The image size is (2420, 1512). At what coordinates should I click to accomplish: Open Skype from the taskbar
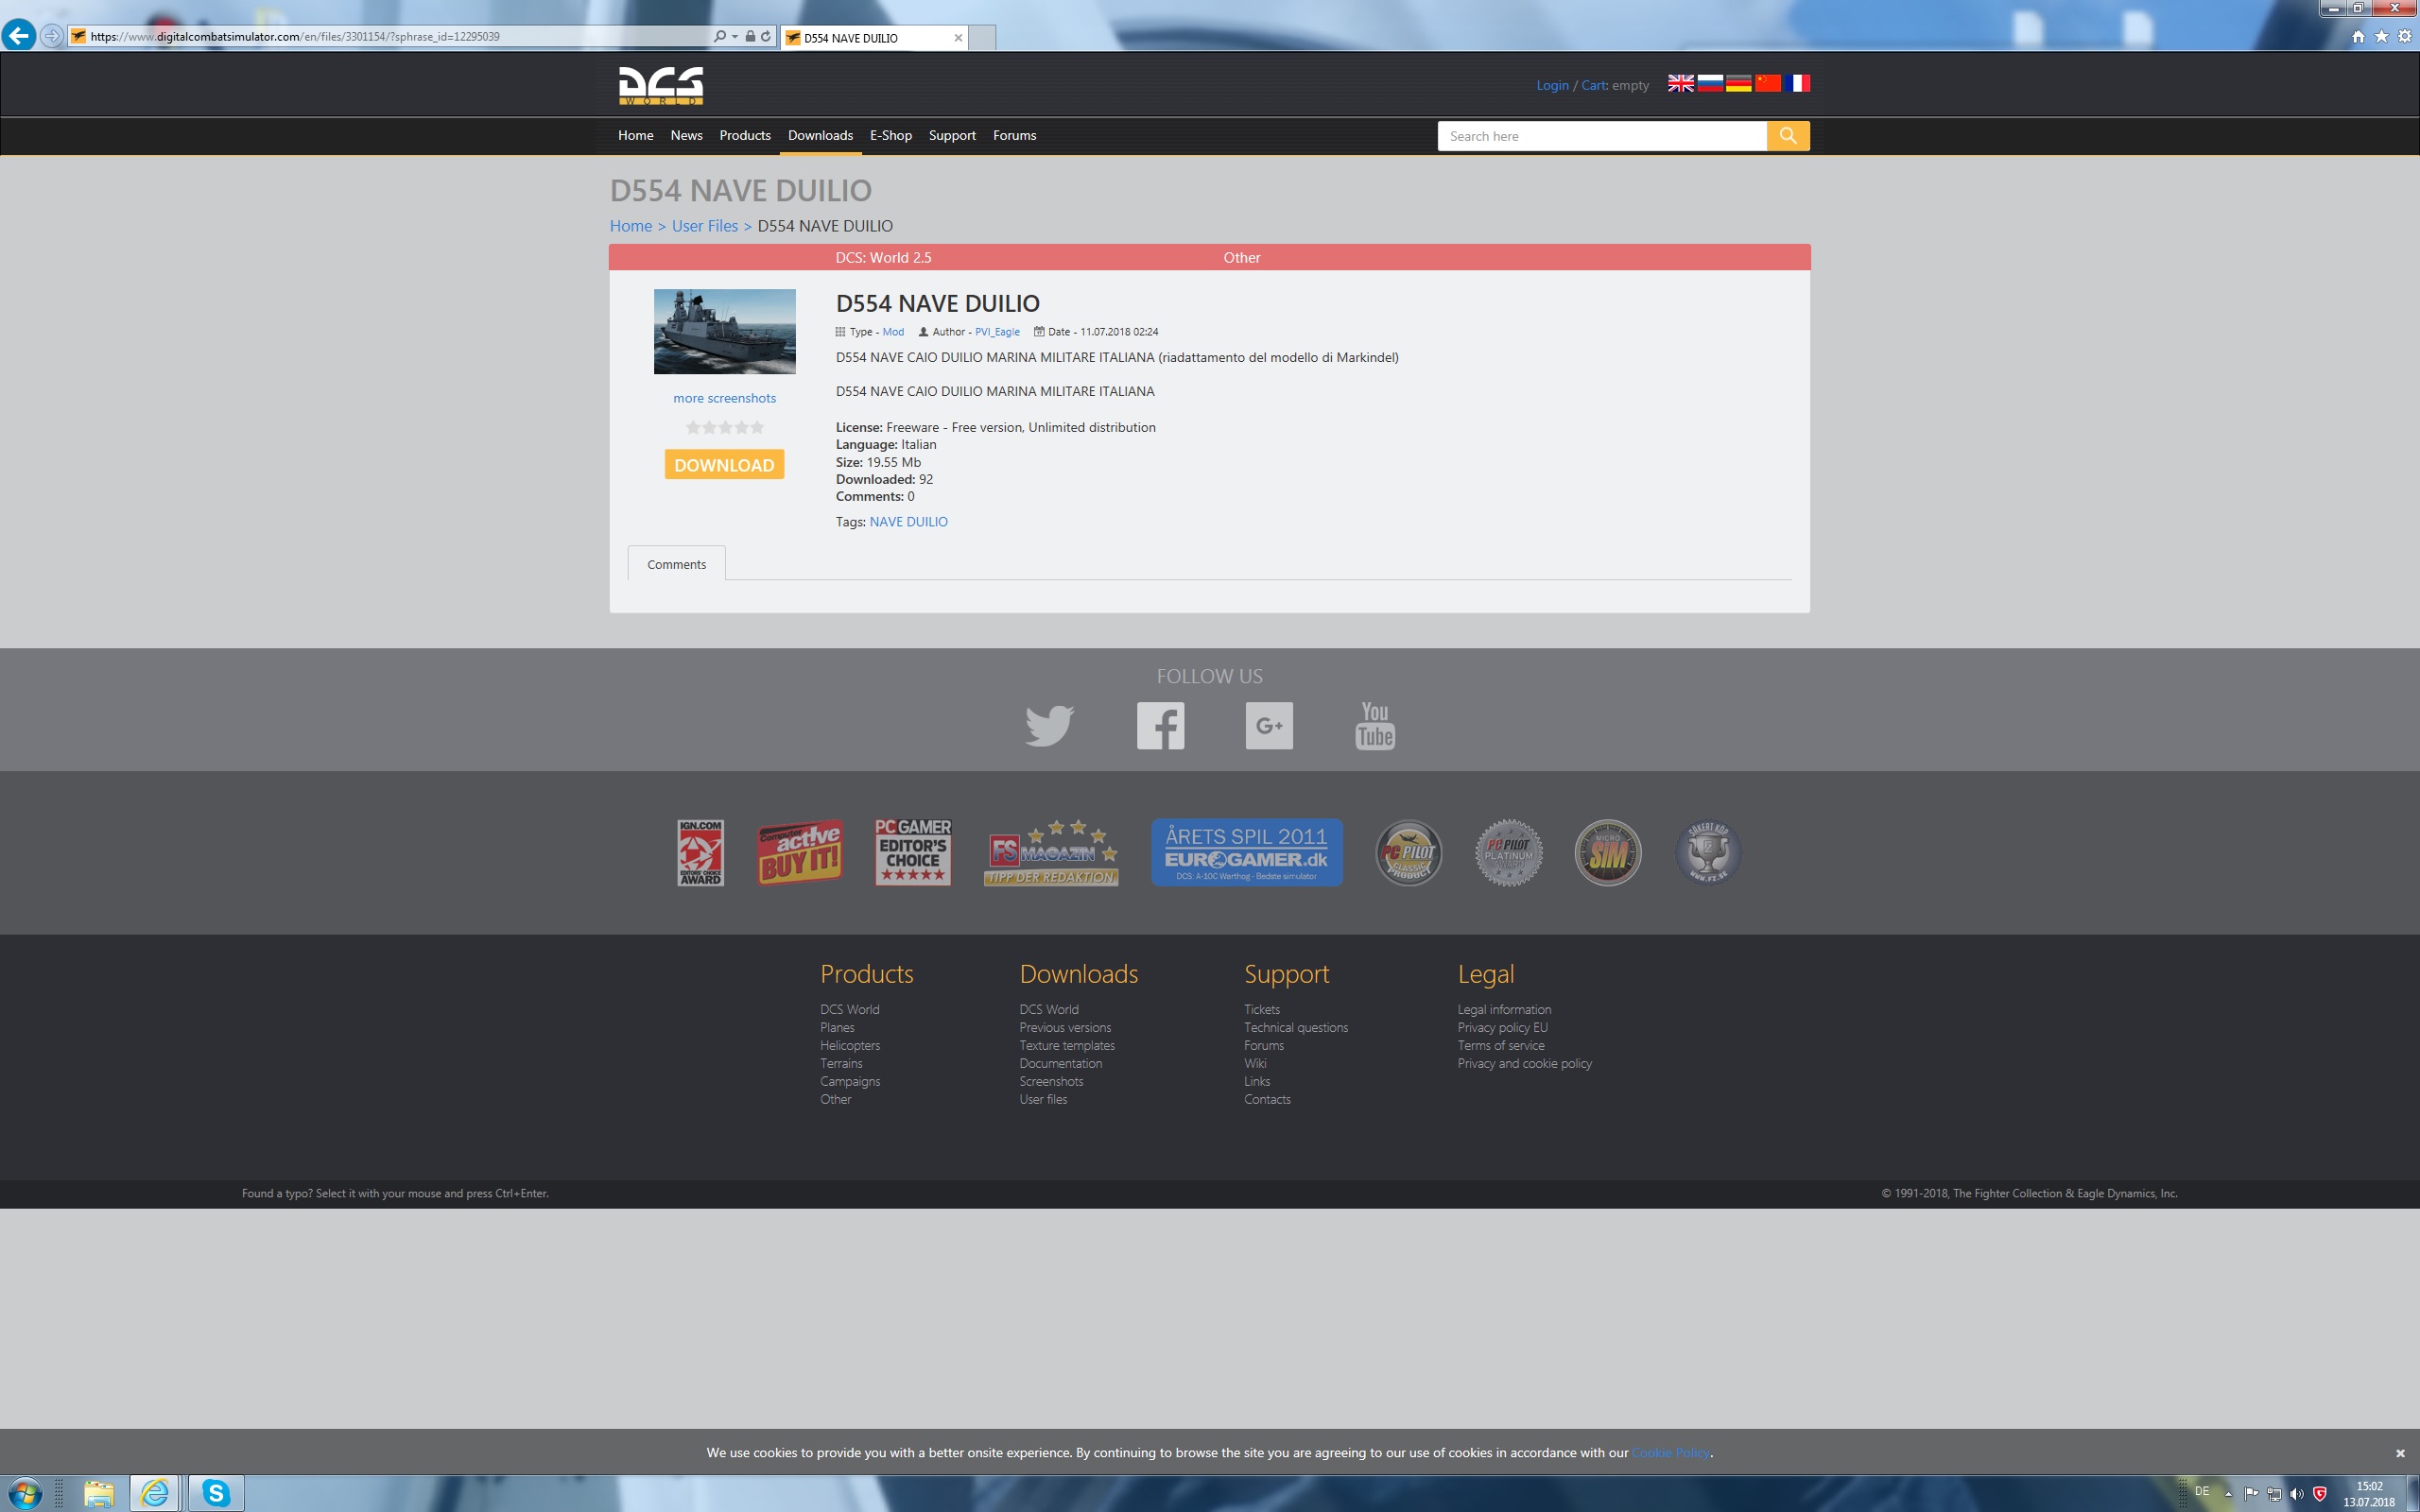coord(216,1494)
